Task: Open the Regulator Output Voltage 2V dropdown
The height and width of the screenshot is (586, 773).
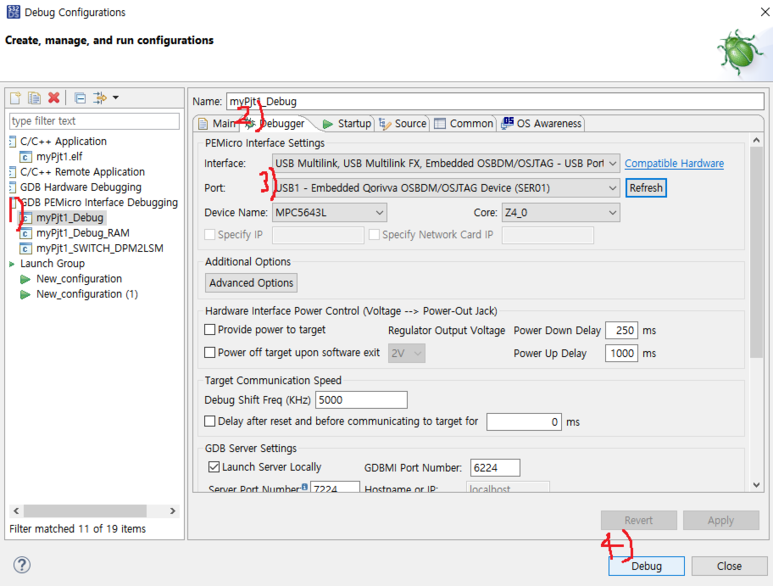Action: [407, 353]
